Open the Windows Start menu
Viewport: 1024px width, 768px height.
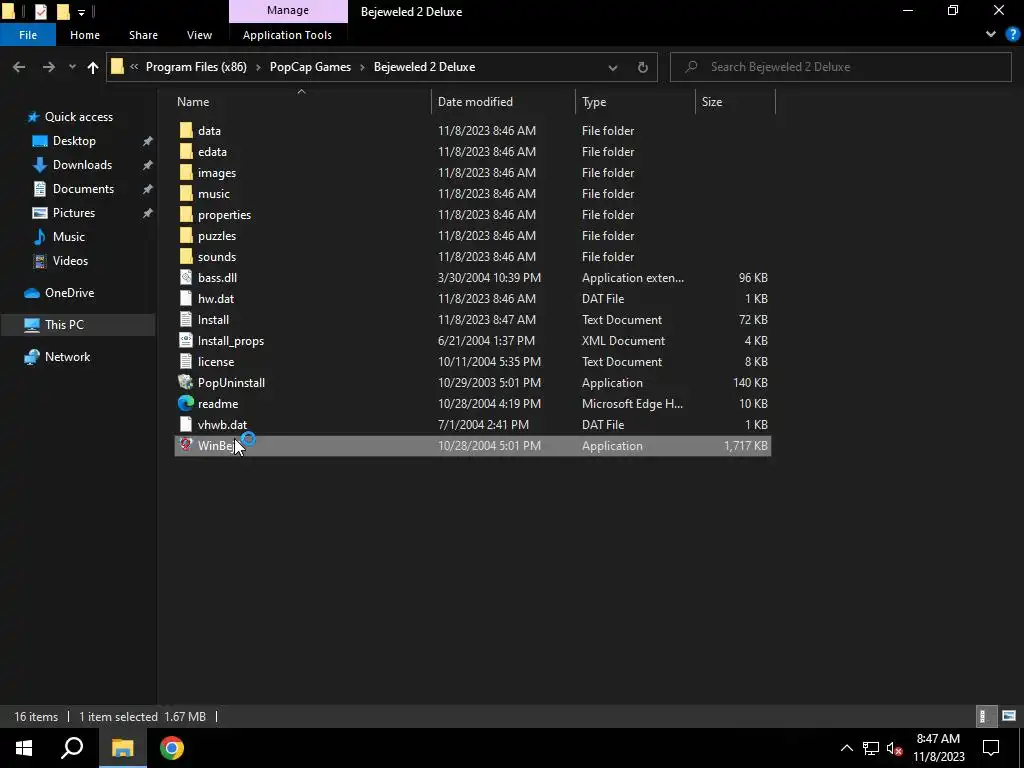(x=24, y=748)
